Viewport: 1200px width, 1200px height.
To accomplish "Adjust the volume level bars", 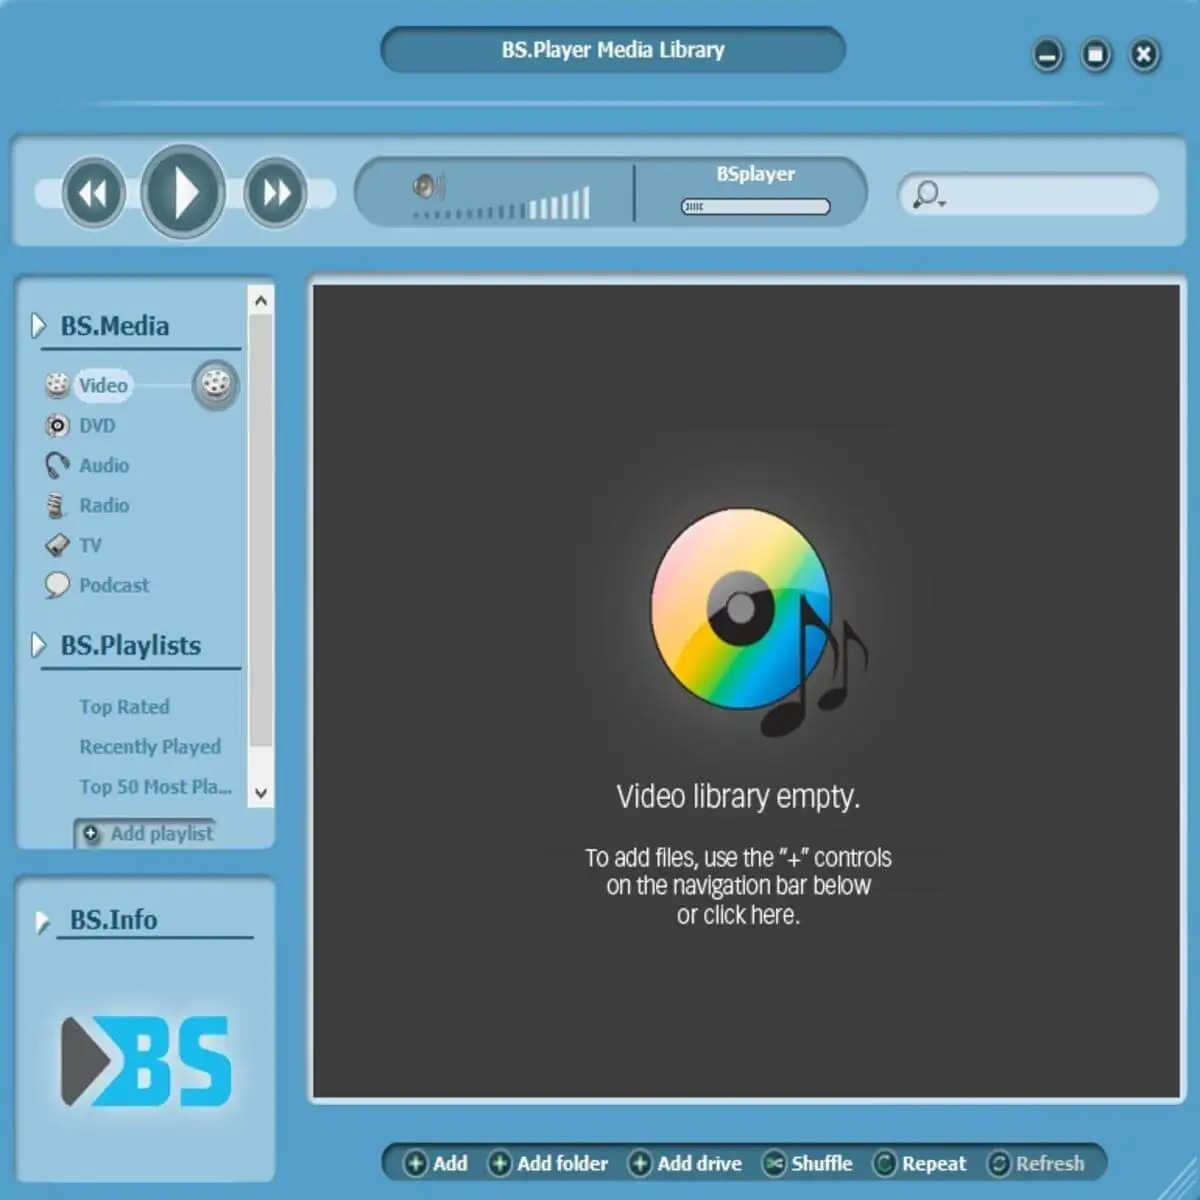I will [502, 204].
